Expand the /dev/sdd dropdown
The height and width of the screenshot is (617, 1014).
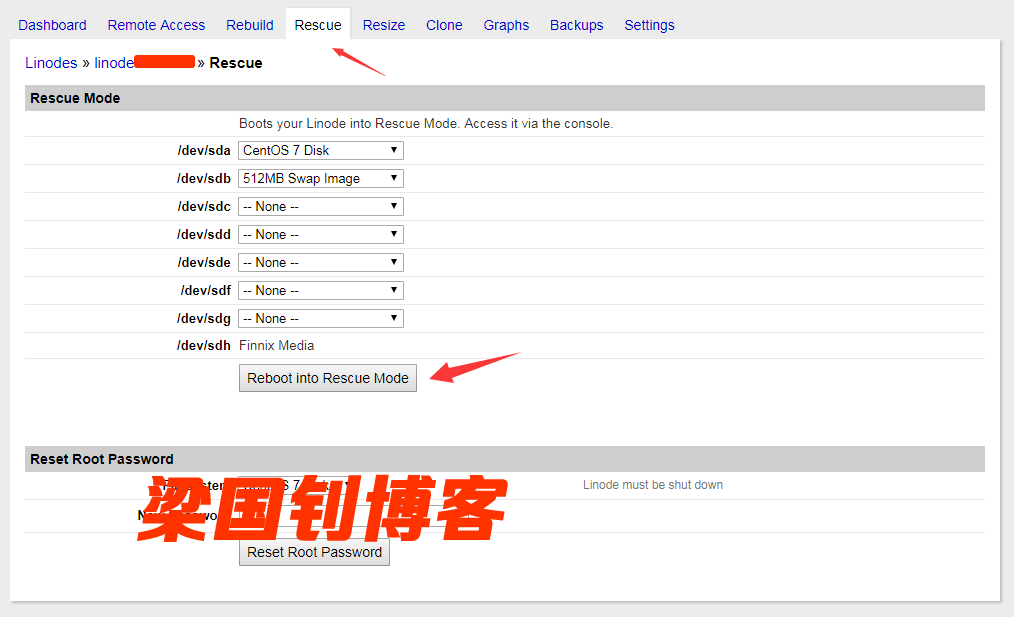[321, 235]
